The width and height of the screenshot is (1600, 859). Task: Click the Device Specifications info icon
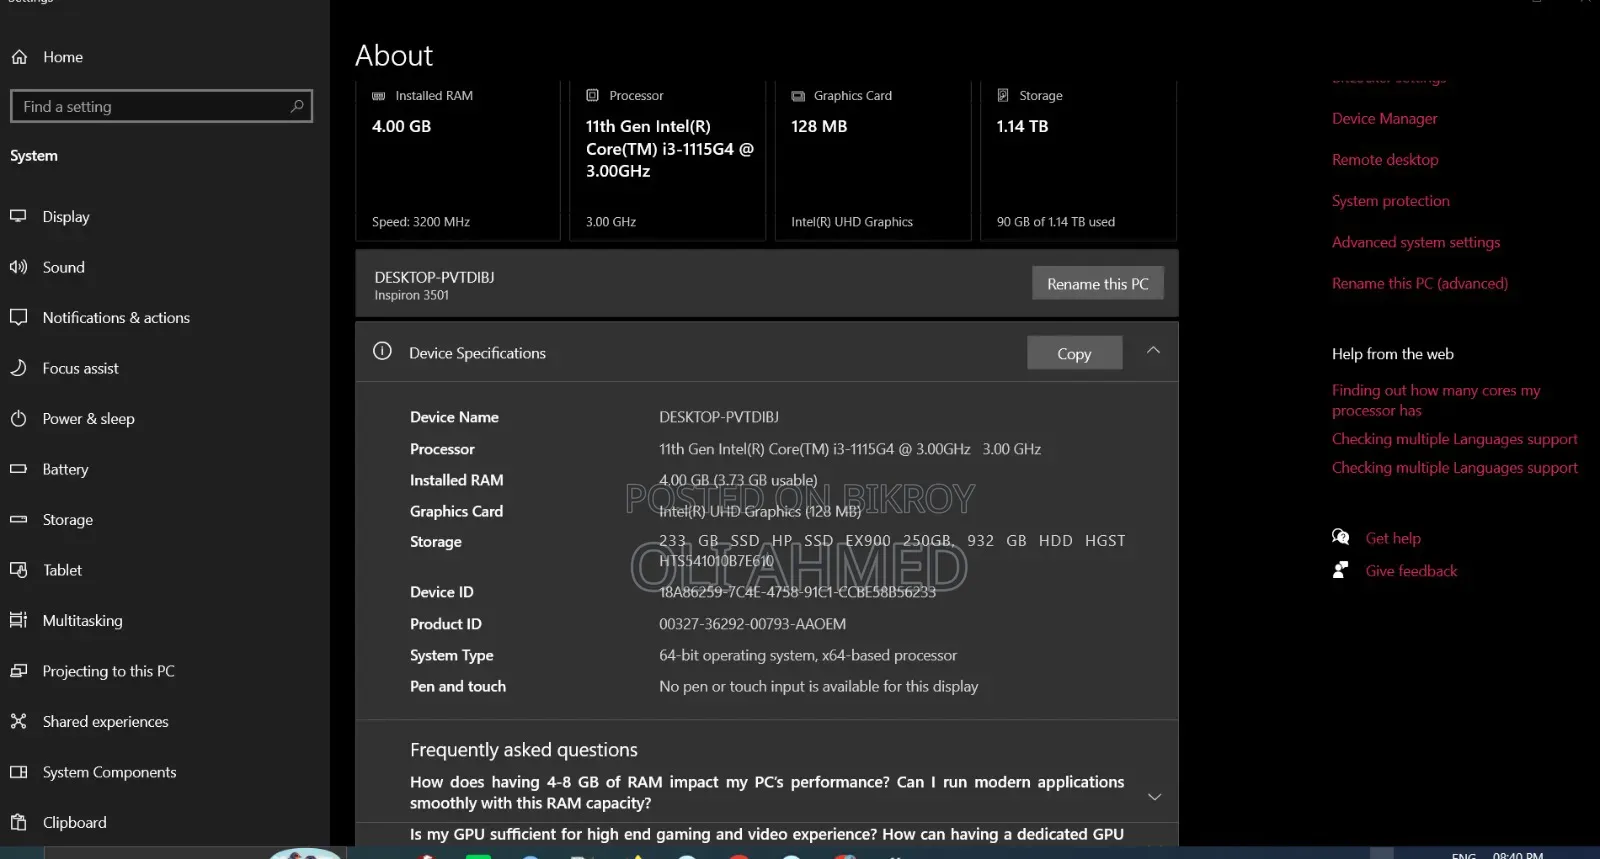pos(382,351)
